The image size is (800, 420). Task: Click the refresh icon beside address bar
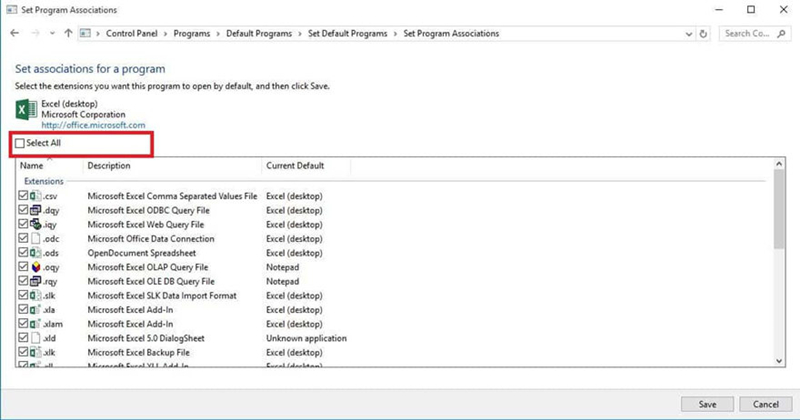[x=705, y=34]
